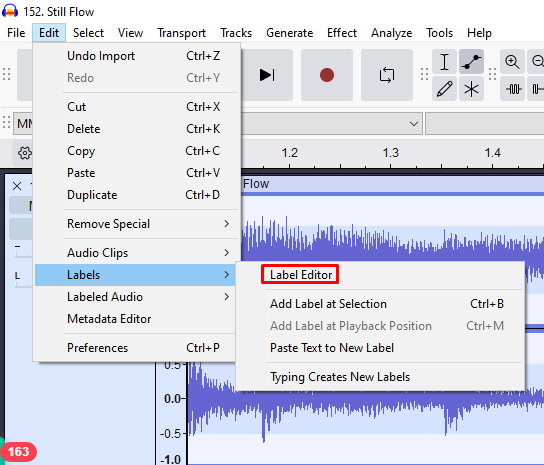Screen dimensions: 544x465
Task: Toggle Typing Creates New Labels
Action: (x=380, y=377)
